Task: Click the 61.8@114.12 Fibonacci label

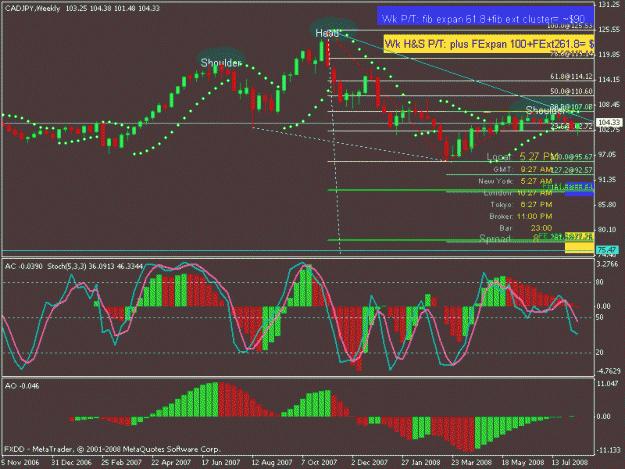Action: tap(572, 76)
